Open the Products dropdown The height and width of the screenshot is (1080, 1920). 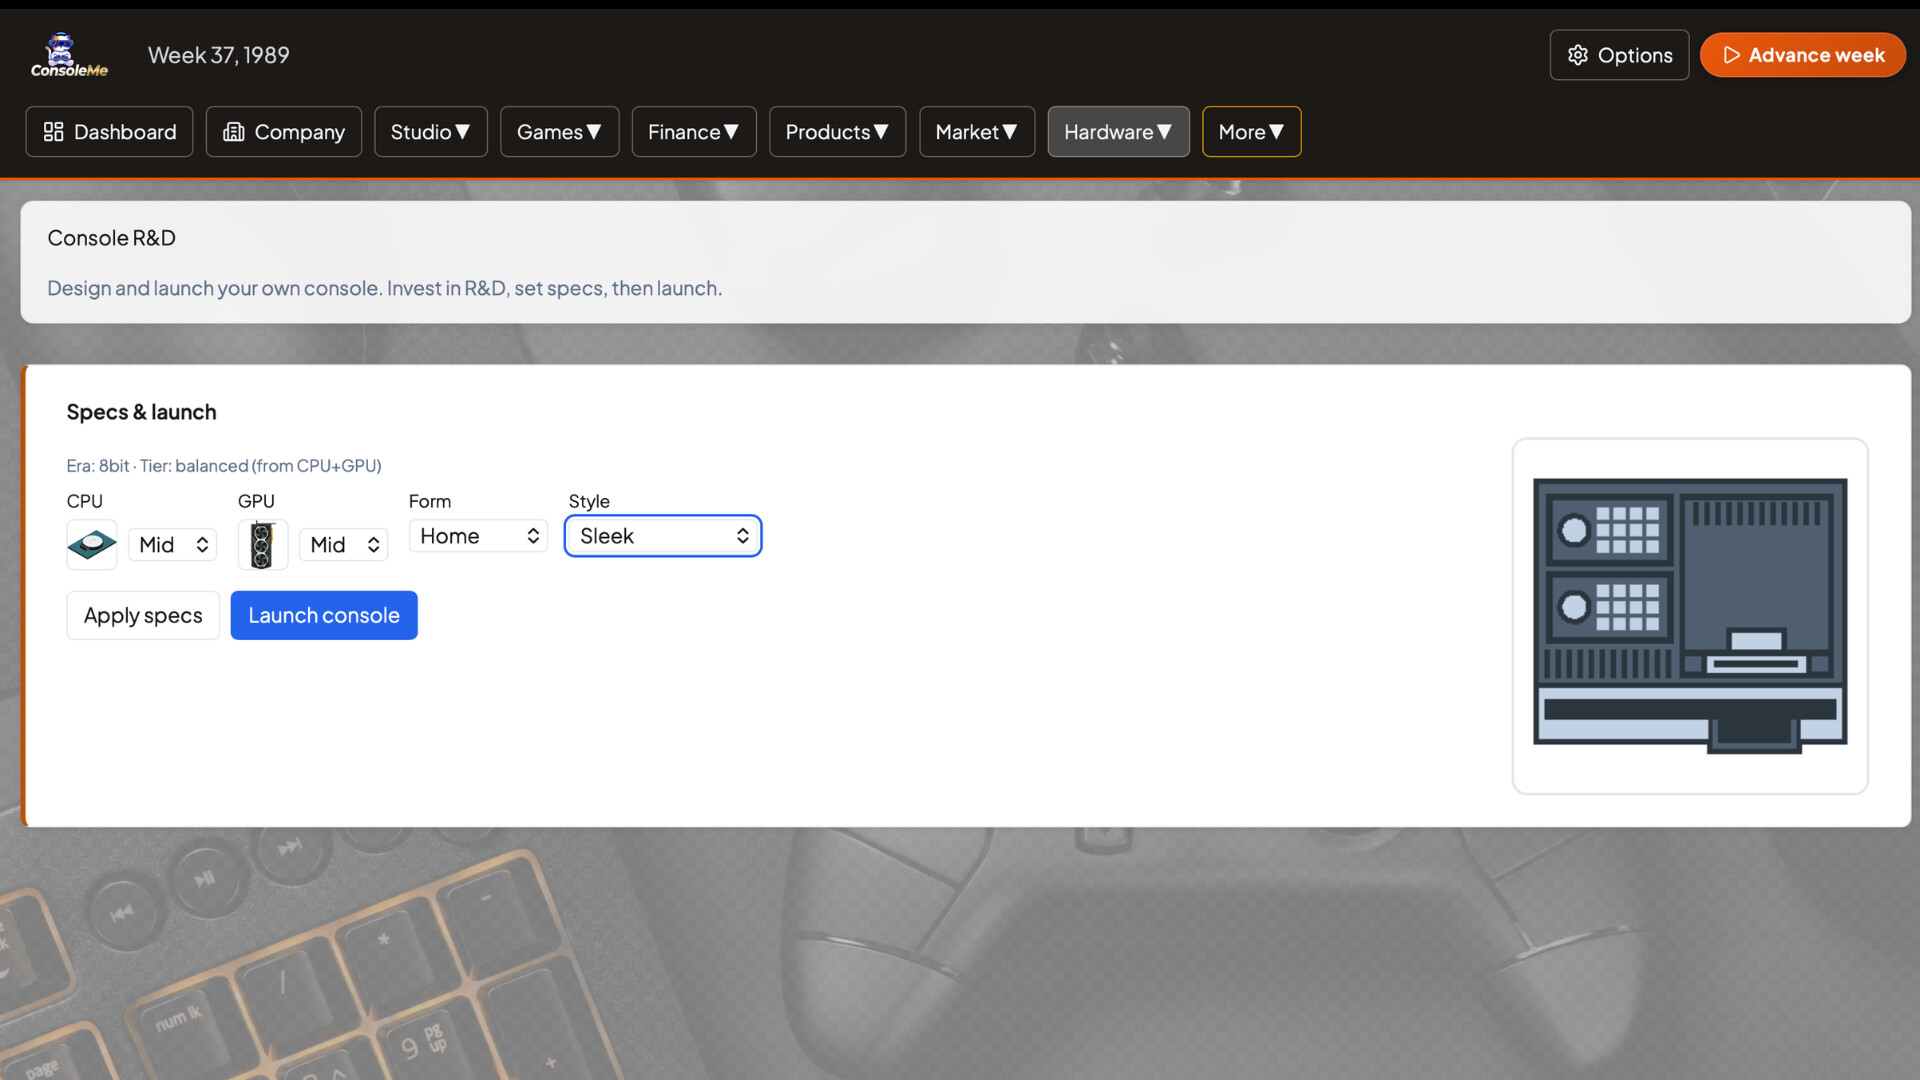click(837, 131)
